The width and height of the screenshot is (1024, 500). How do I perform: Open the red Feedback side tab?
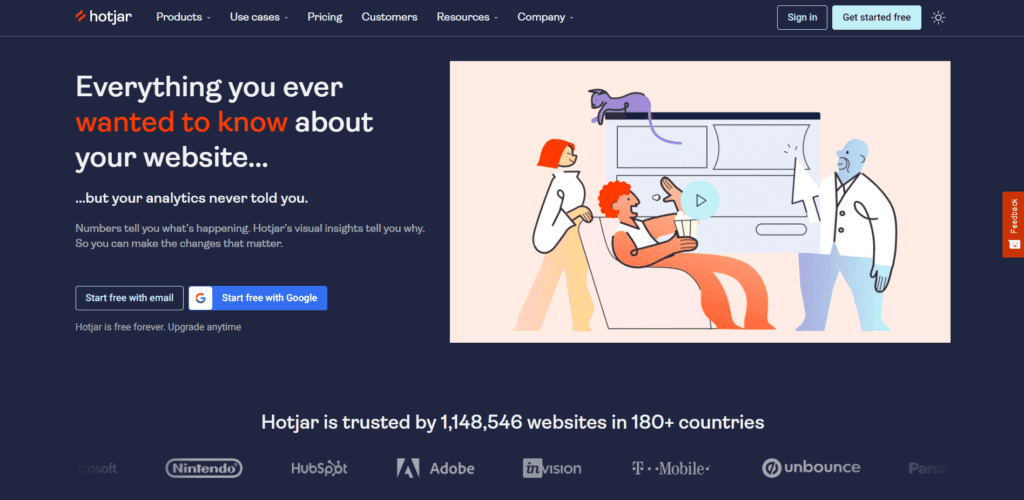(1013, 224)
